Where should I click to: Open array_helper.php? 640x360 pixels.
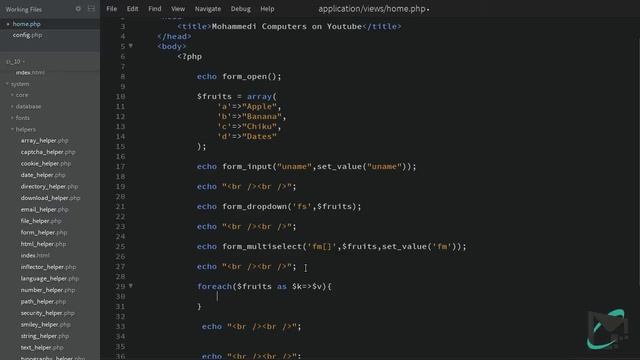click(44, 140)
